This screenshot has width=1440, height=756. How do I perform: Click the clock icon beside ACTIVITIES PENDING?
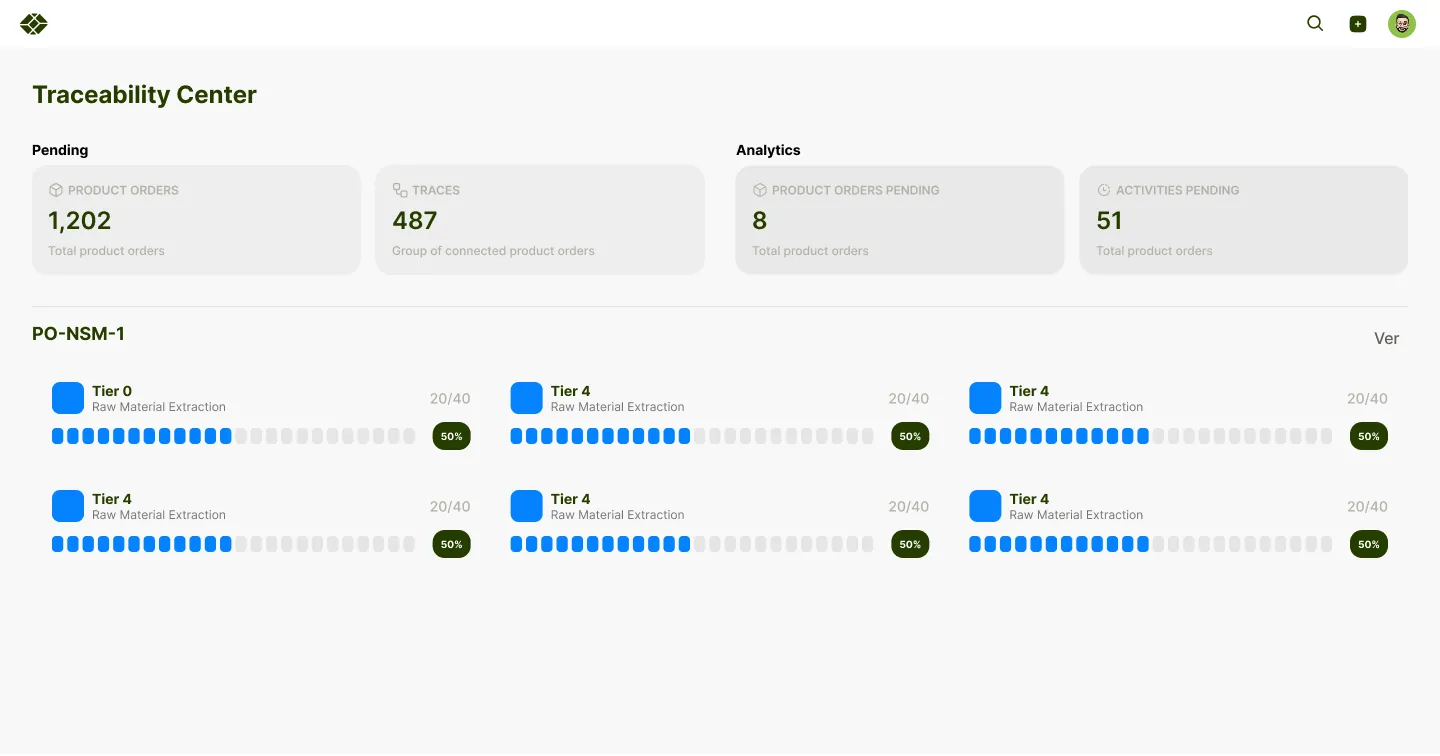click(1104, 190)
